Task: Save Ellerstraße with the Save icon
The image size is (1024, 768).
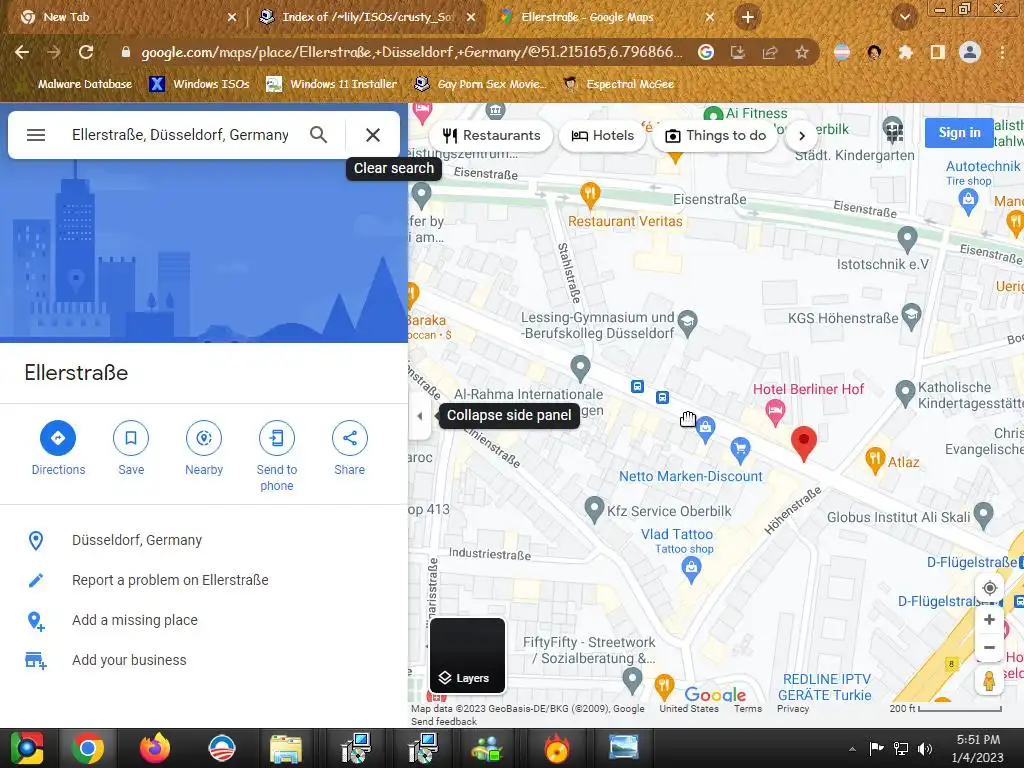Action: [131, 438]
